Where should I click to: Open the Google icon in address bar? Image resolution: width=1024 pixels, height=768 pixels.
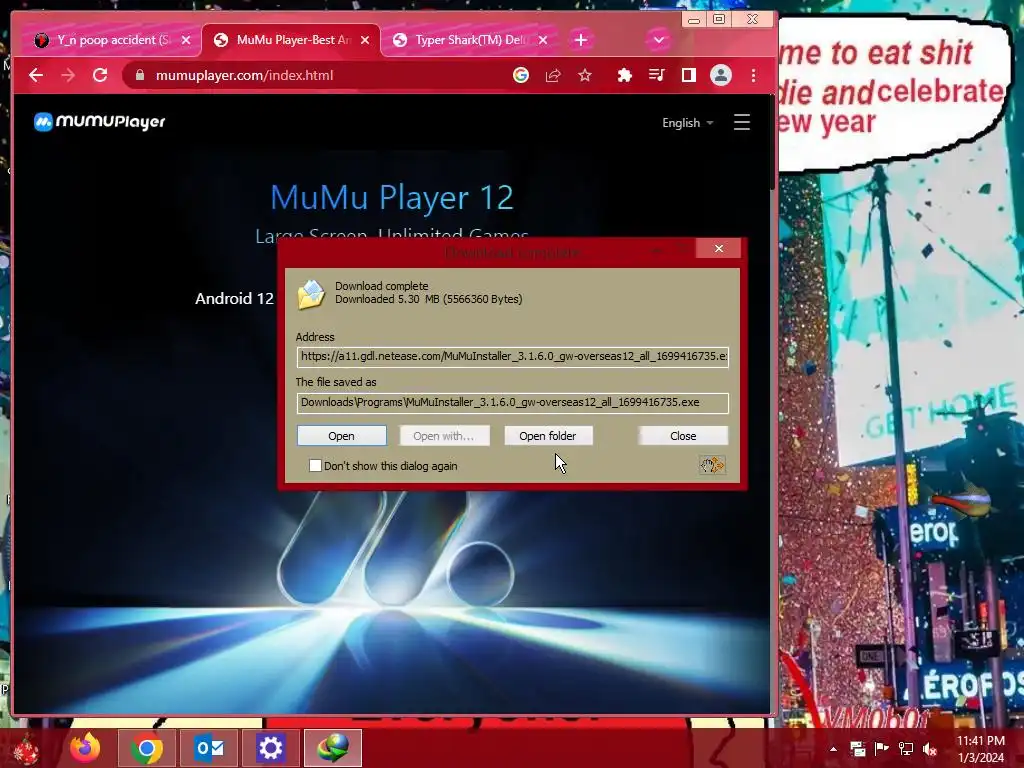pos(520,75)
